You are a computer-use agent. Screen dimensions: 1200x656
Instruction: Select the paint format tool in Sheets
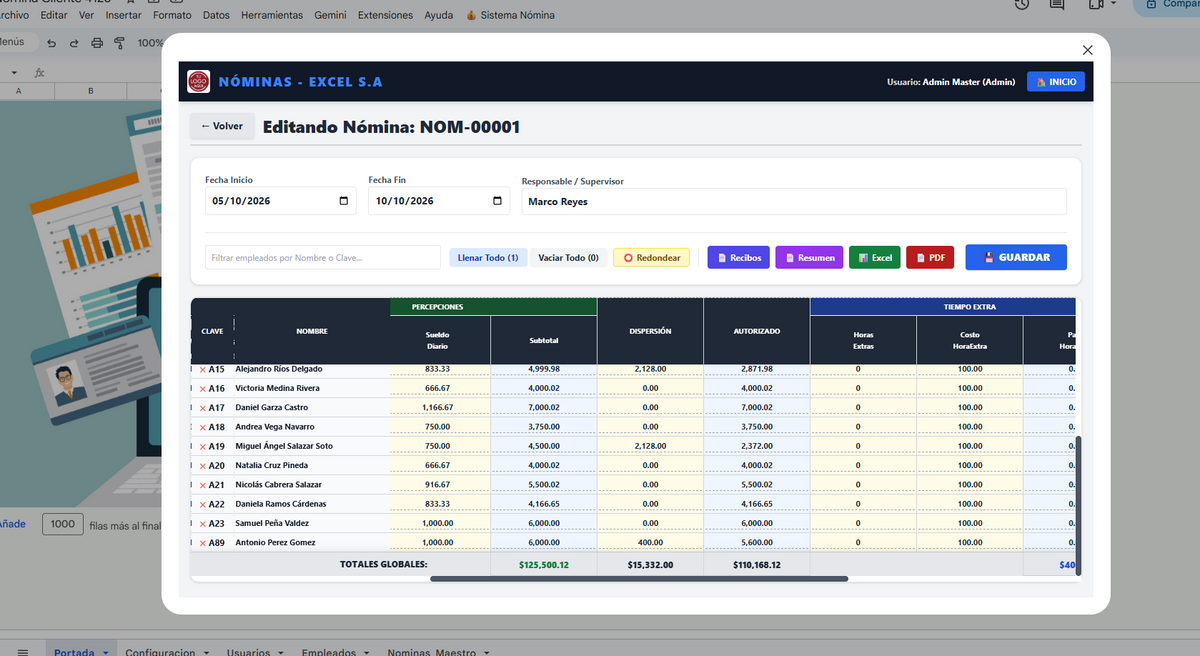pos(120,43)
